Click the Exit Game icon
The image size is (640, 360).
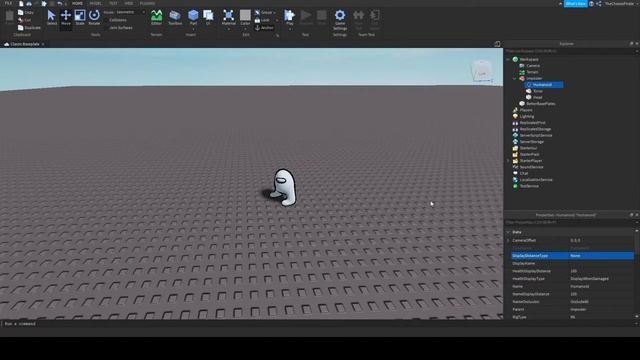pyautogui.click(x=375, y=20)
